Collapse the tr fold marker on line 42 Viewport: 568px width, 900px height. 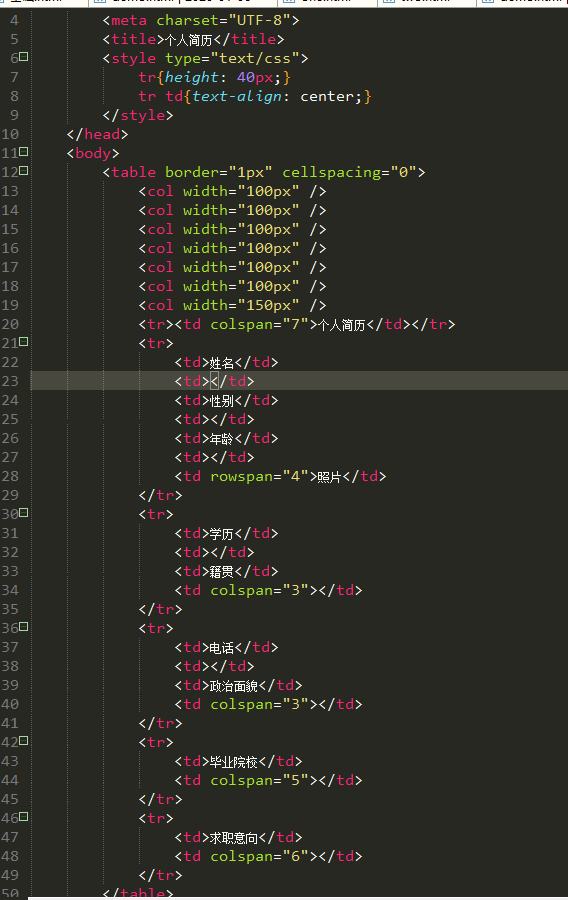(x=24, y=741)
